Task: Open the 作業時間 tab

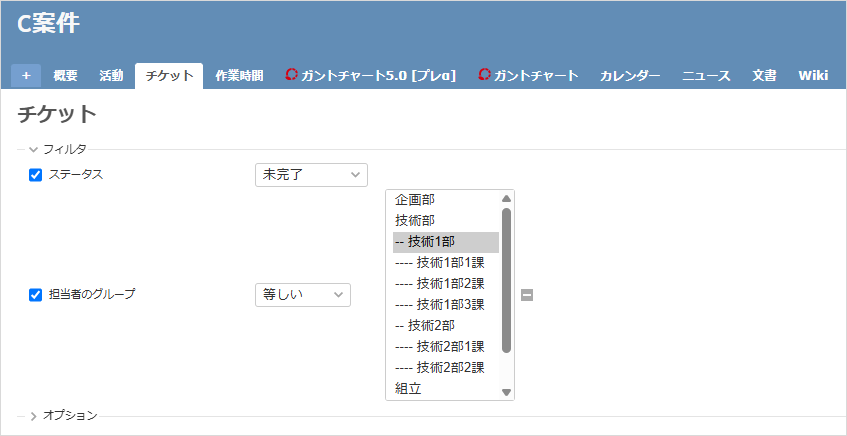Action: pyautogui.click(x=239, y=76)
